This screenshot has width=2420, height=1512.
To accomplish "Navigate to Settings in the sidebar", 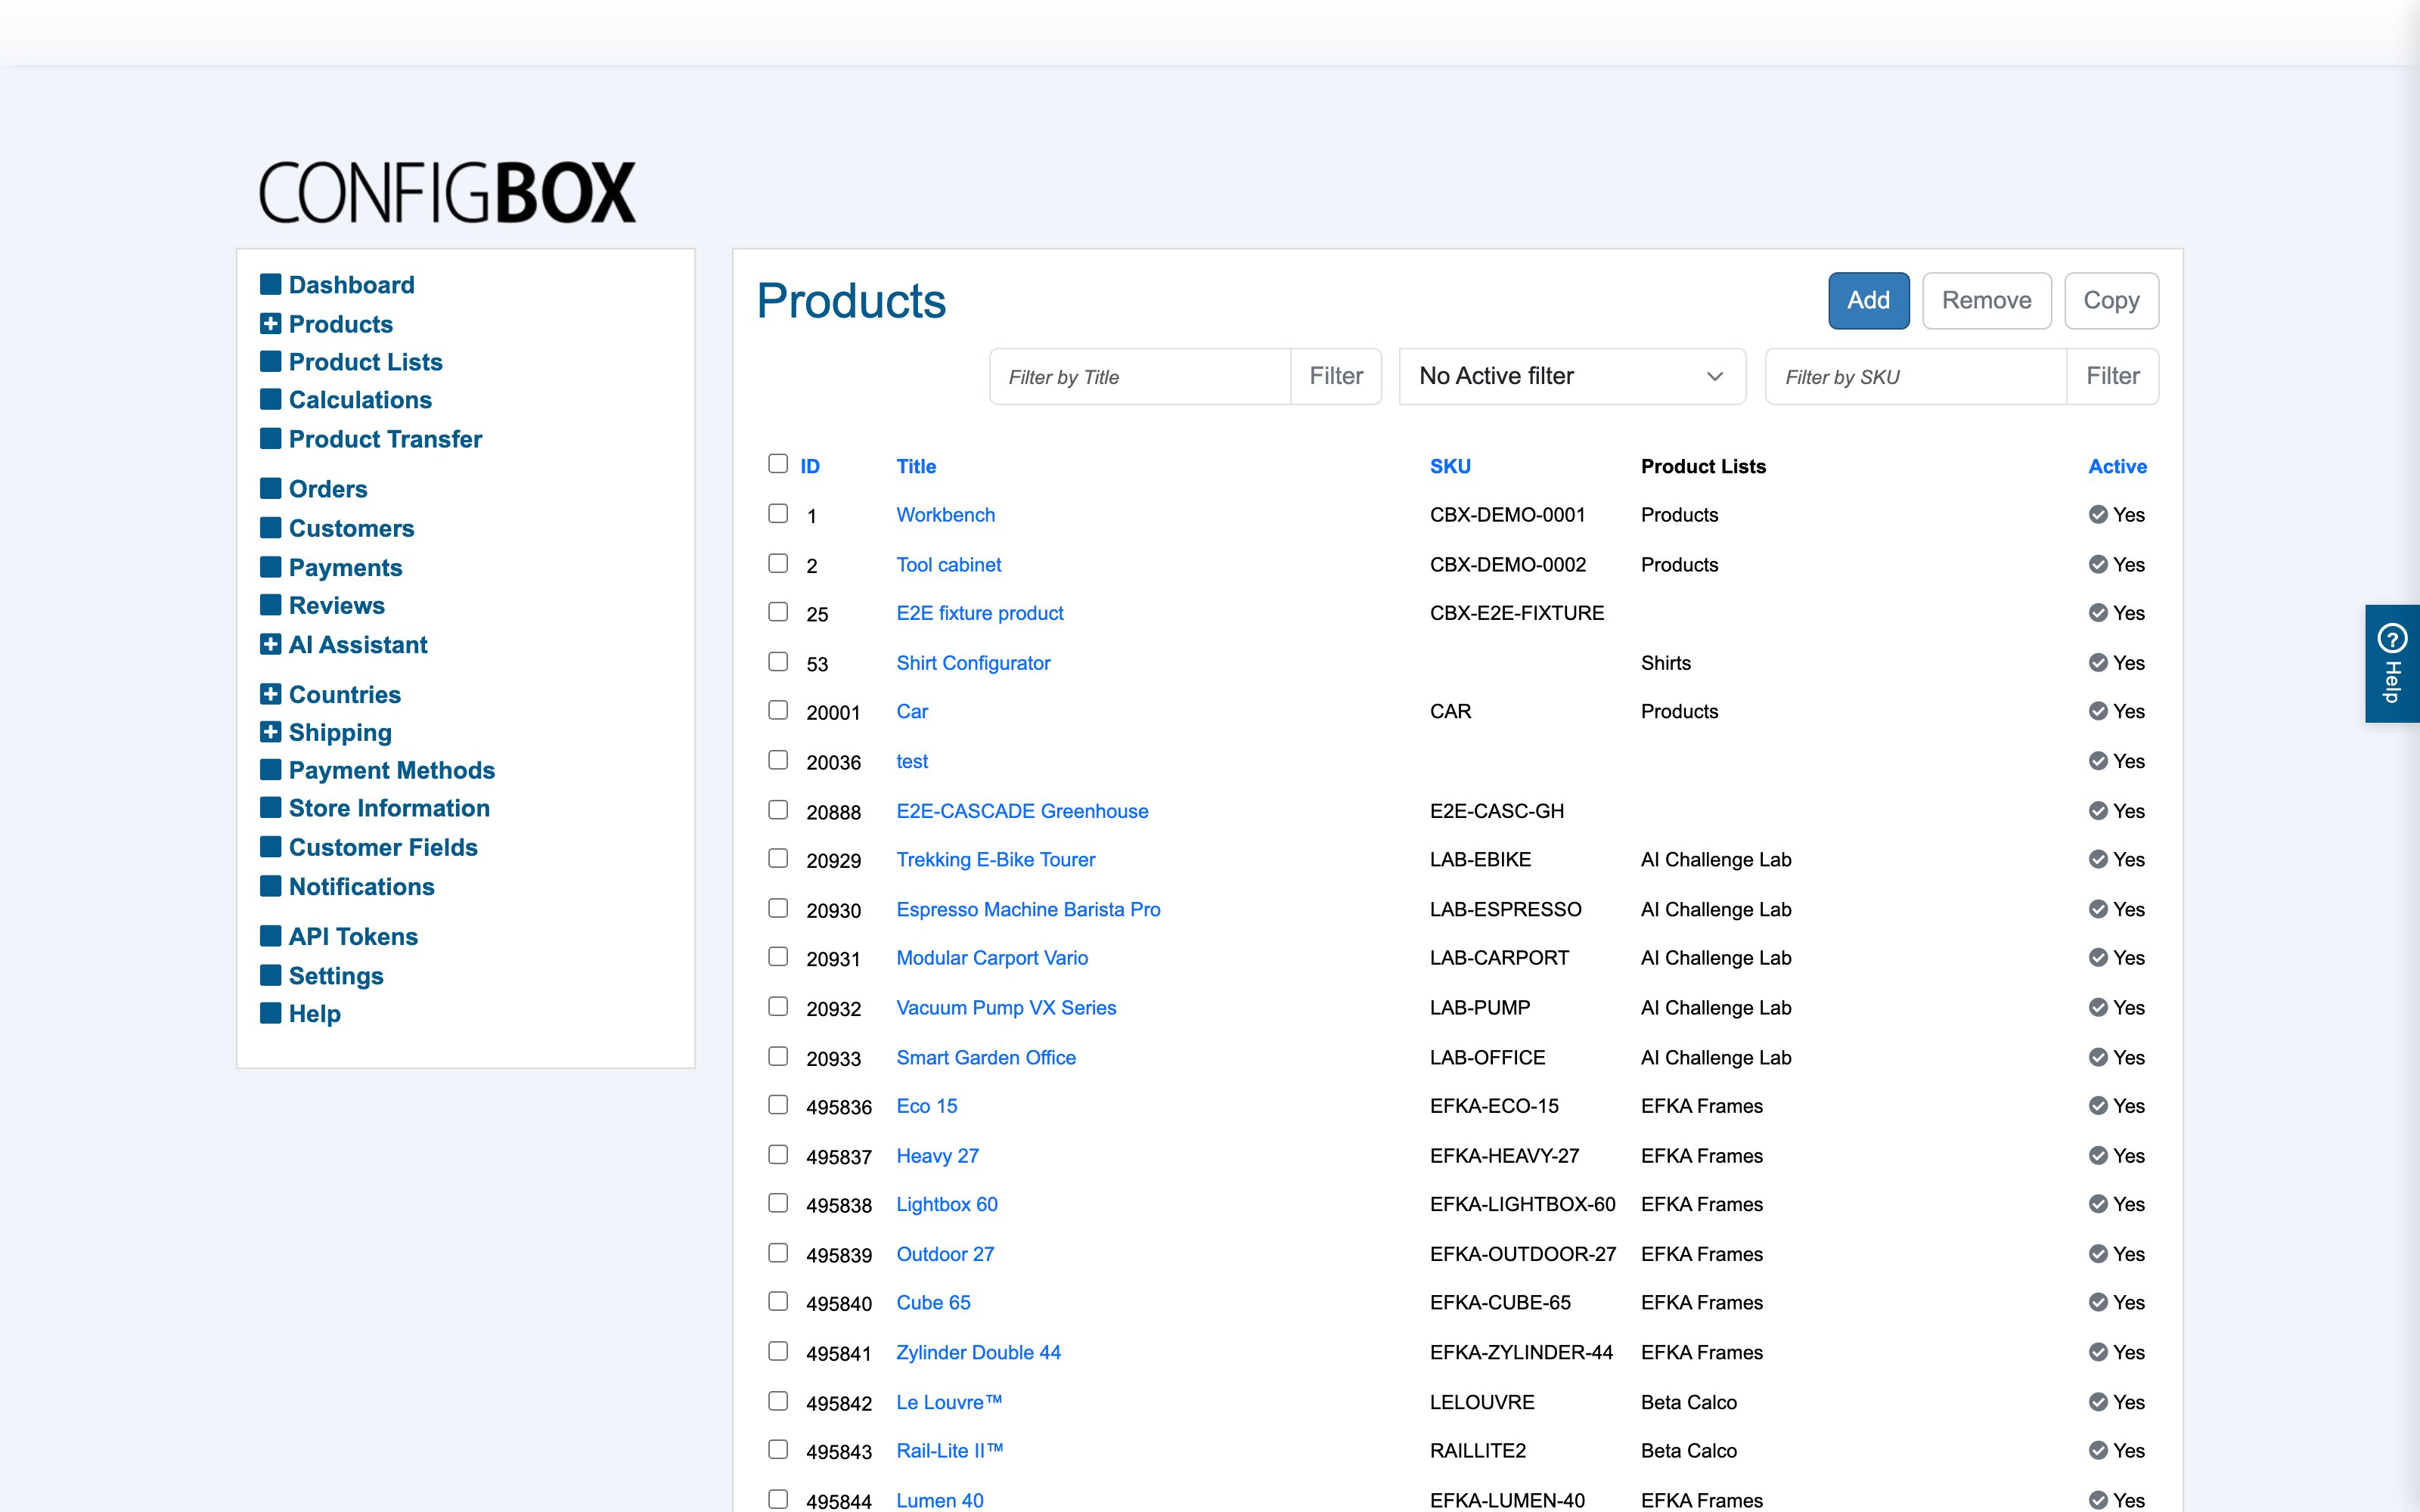I will pos(336,976).
